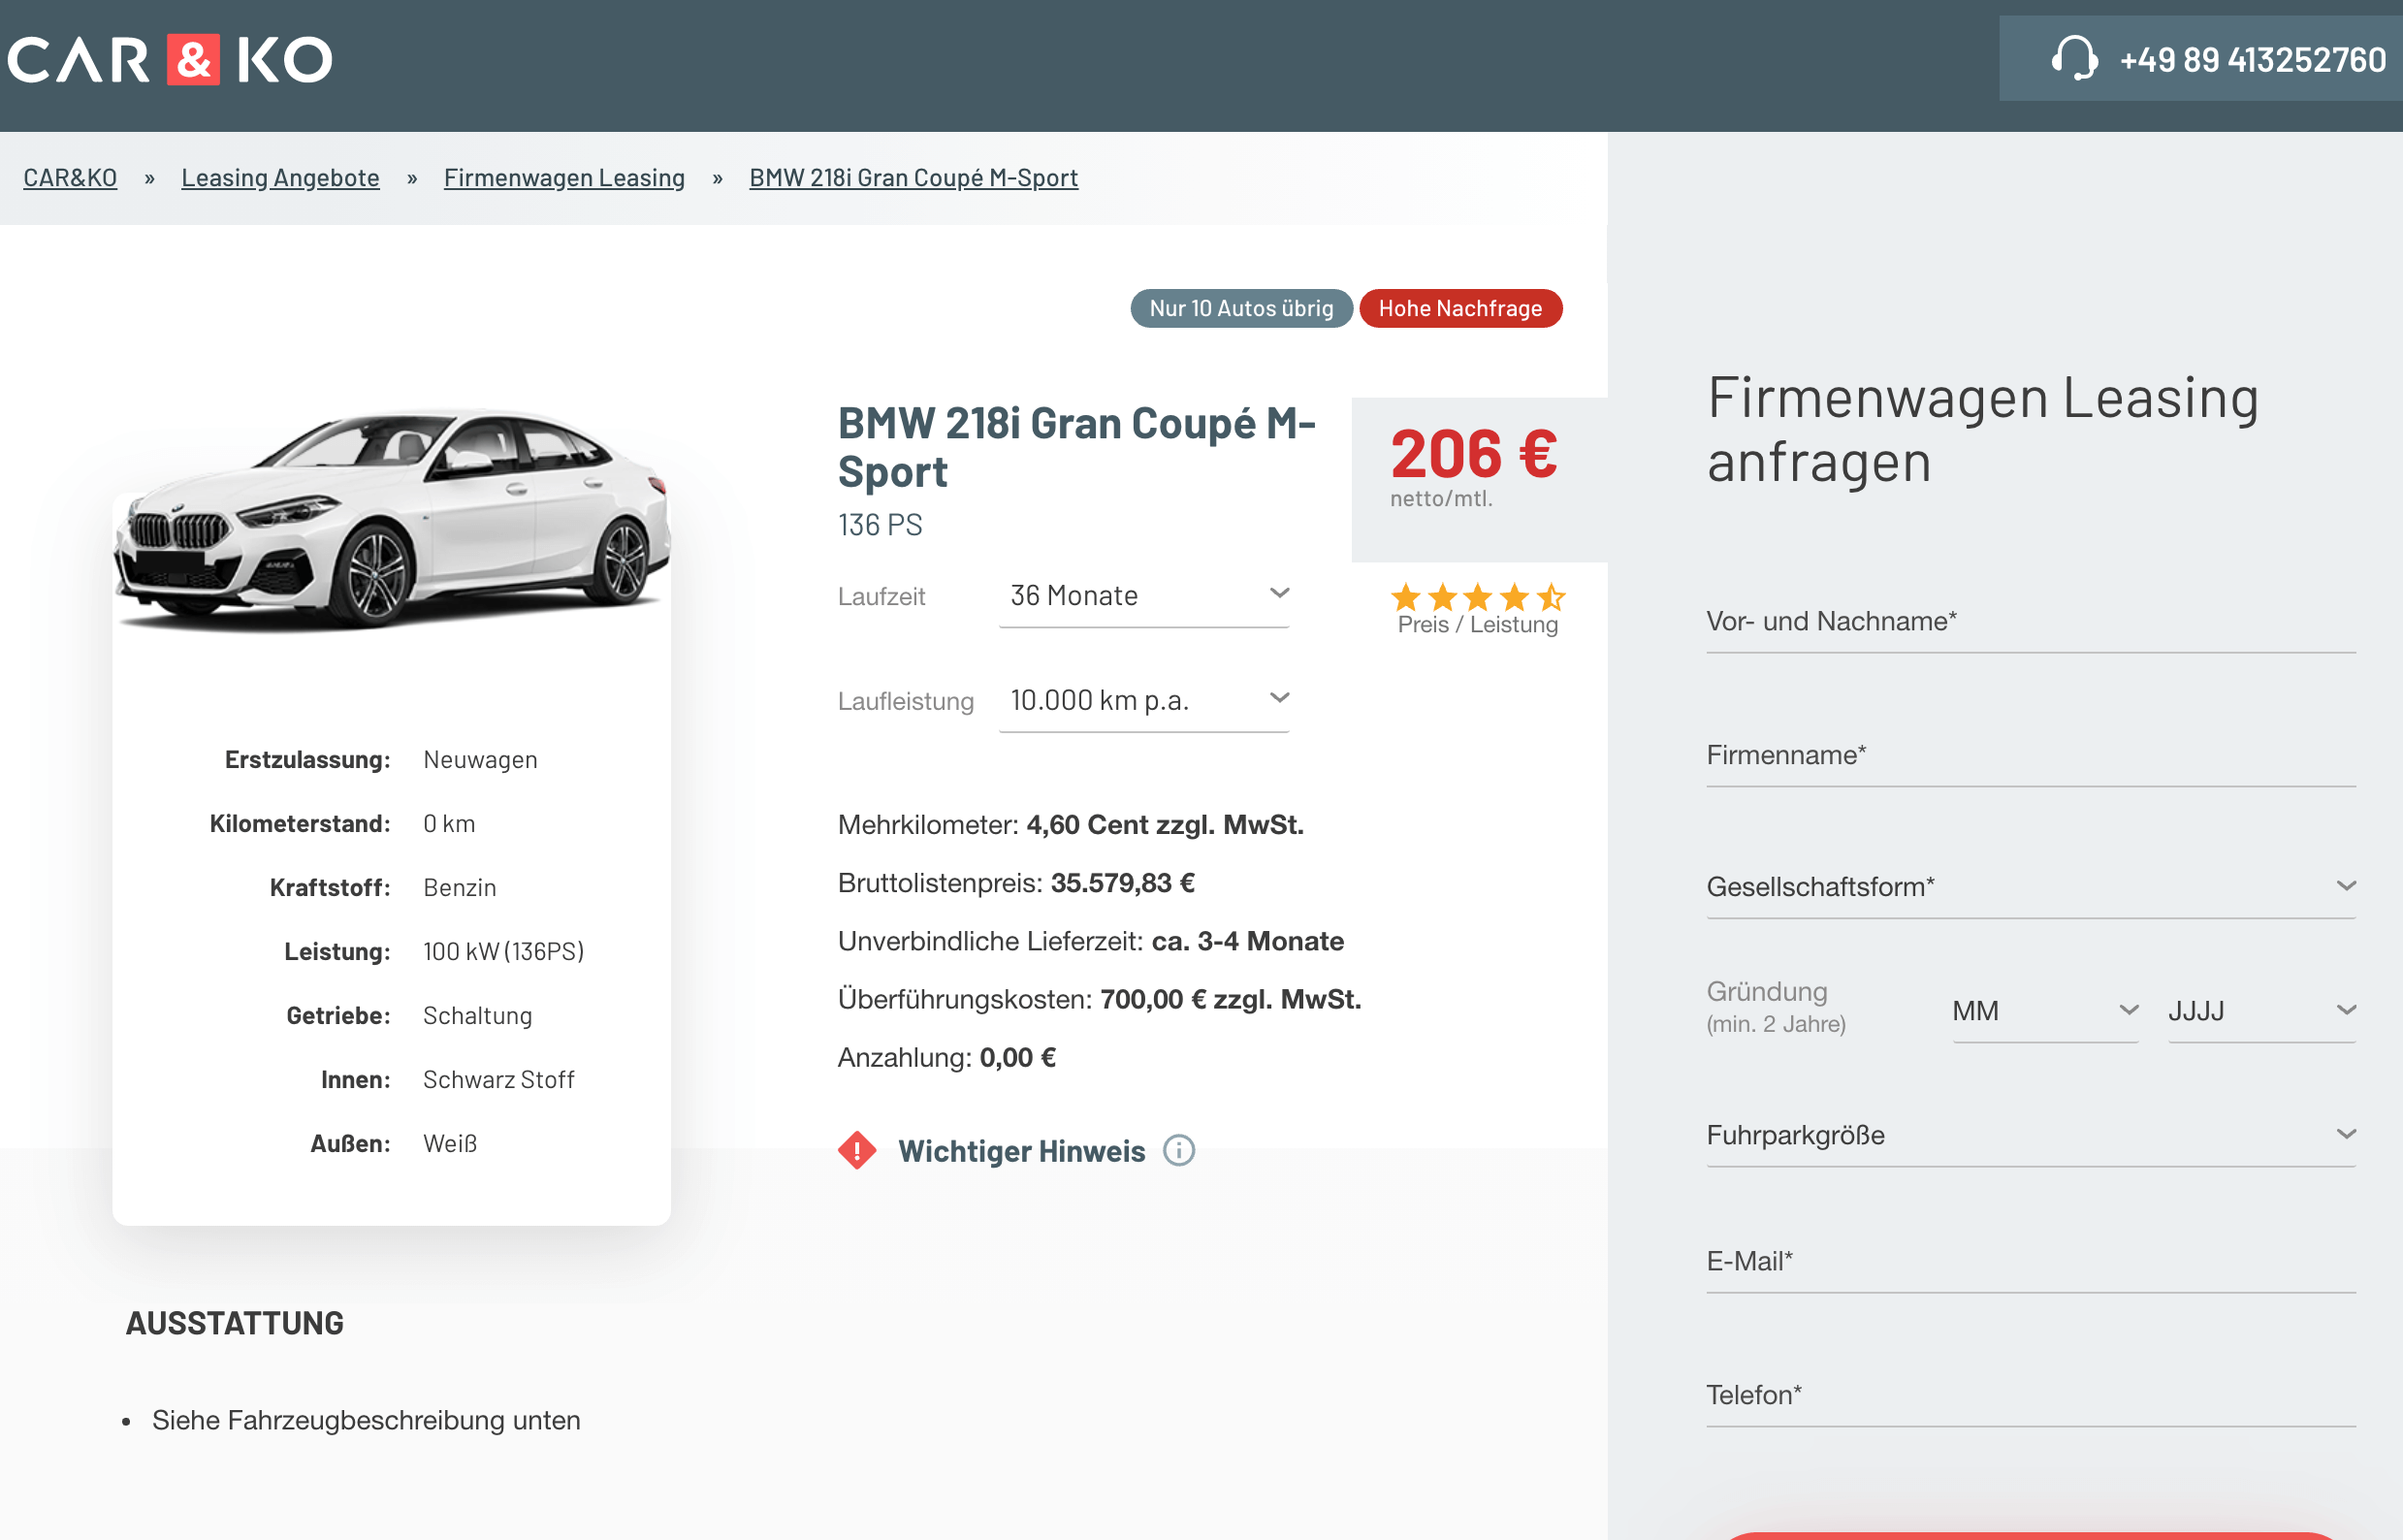The width and height of the screenshot is (2403, 1540).
Task: Click the Erstzulassung 'Neuwagen' value
Action: click(x=480, y=760)
